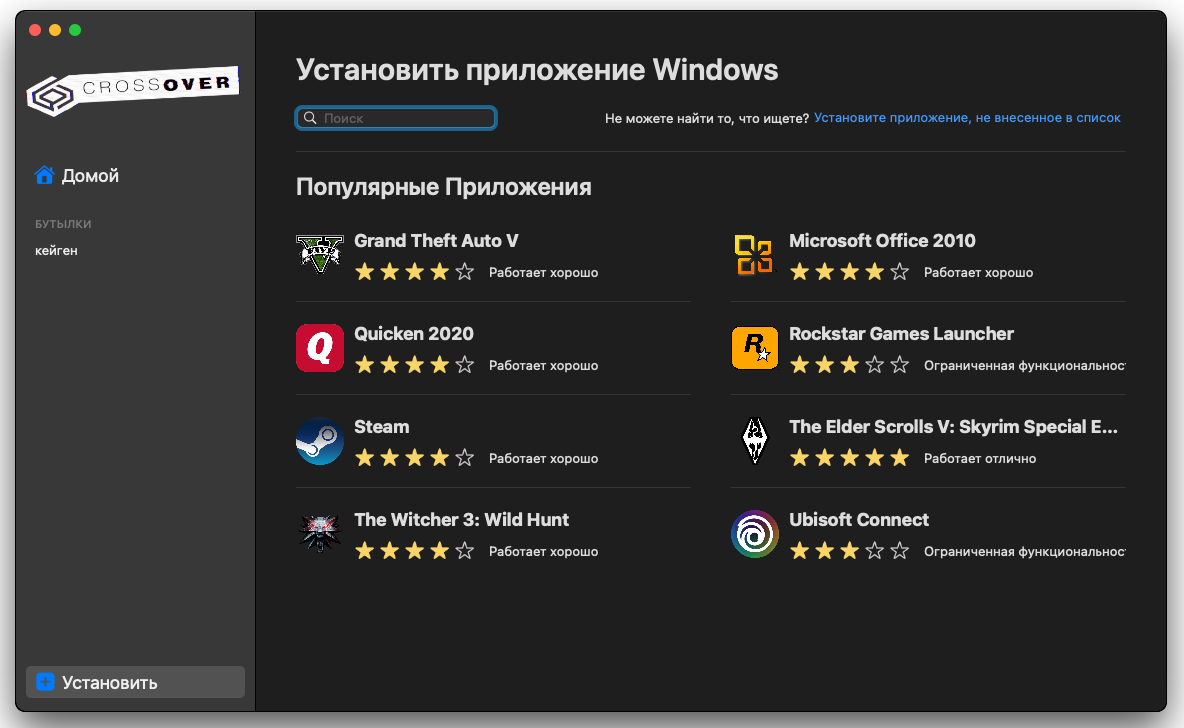This screenshot has width=1184, height=728.
Task: Click the Microsoft Office 2010 icon
Action: coord(755,254)
